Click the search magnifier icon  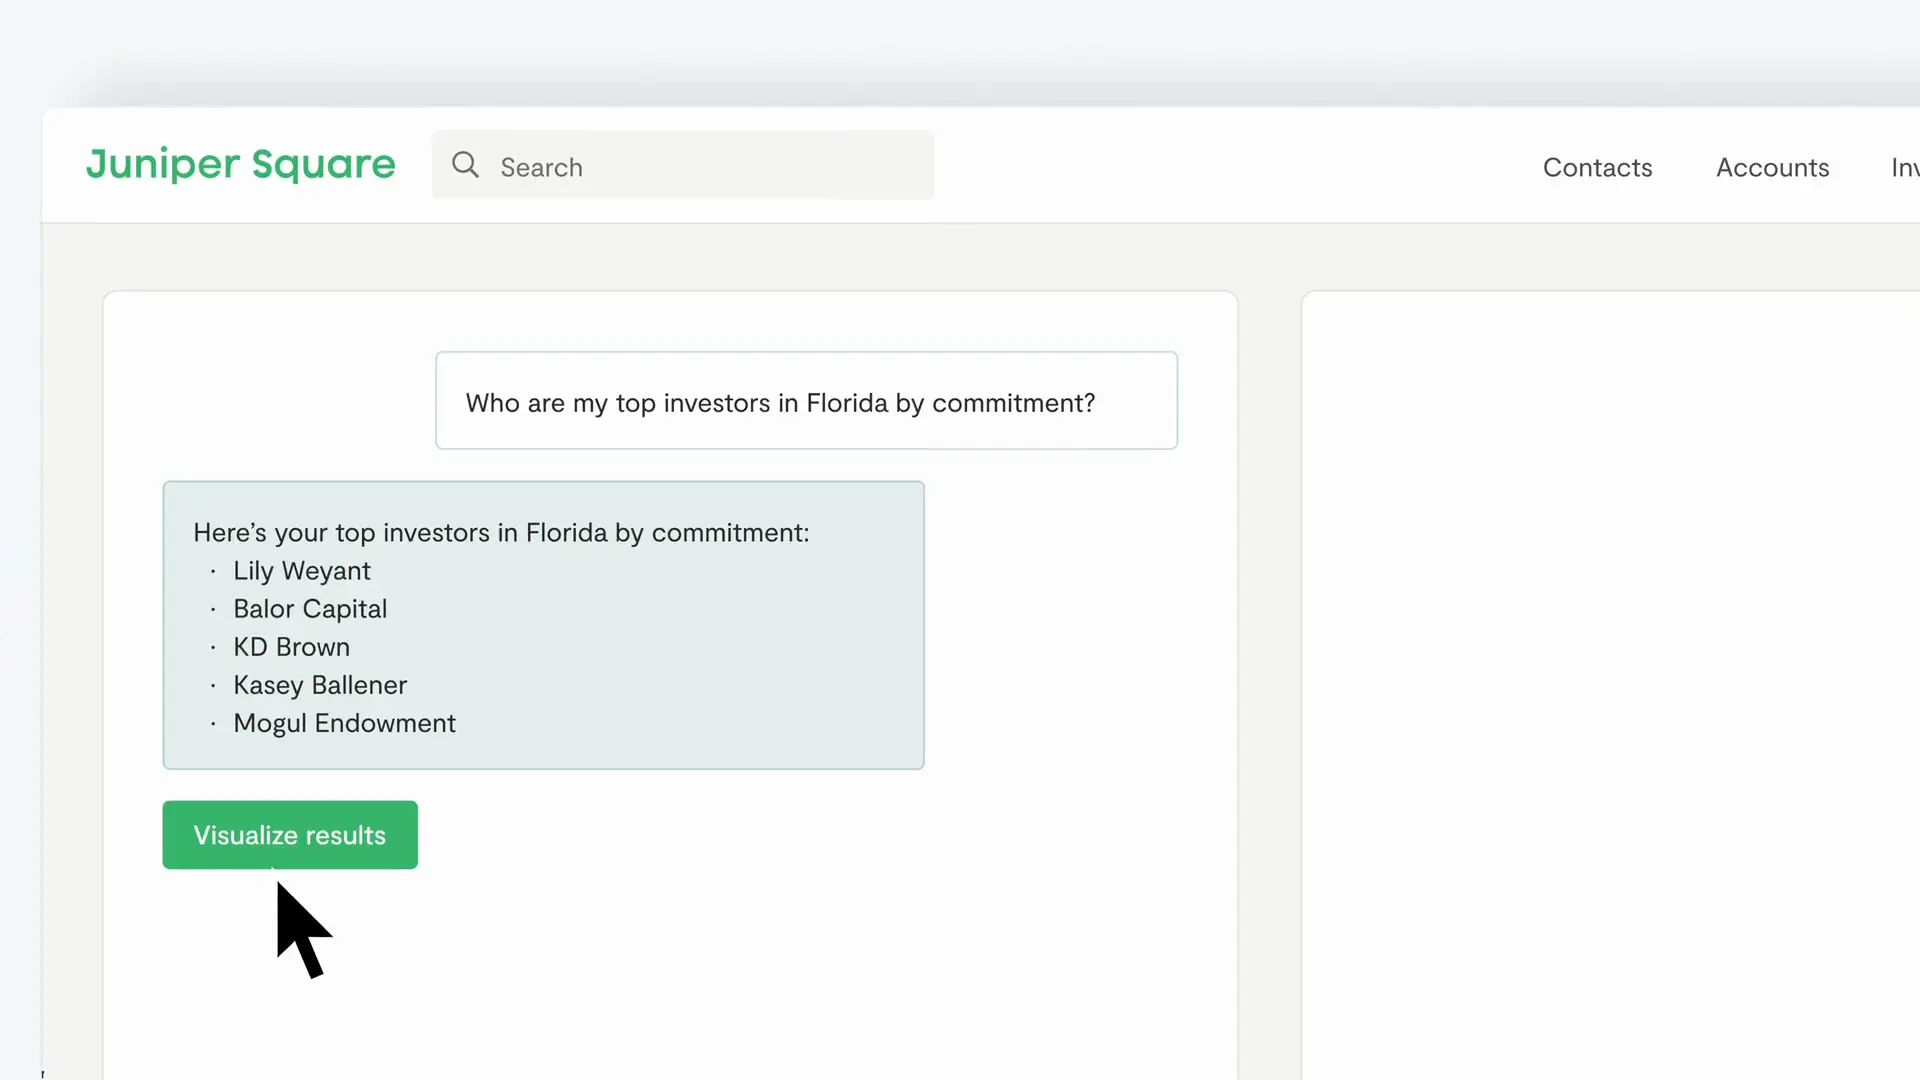click(x=465, y=165)
